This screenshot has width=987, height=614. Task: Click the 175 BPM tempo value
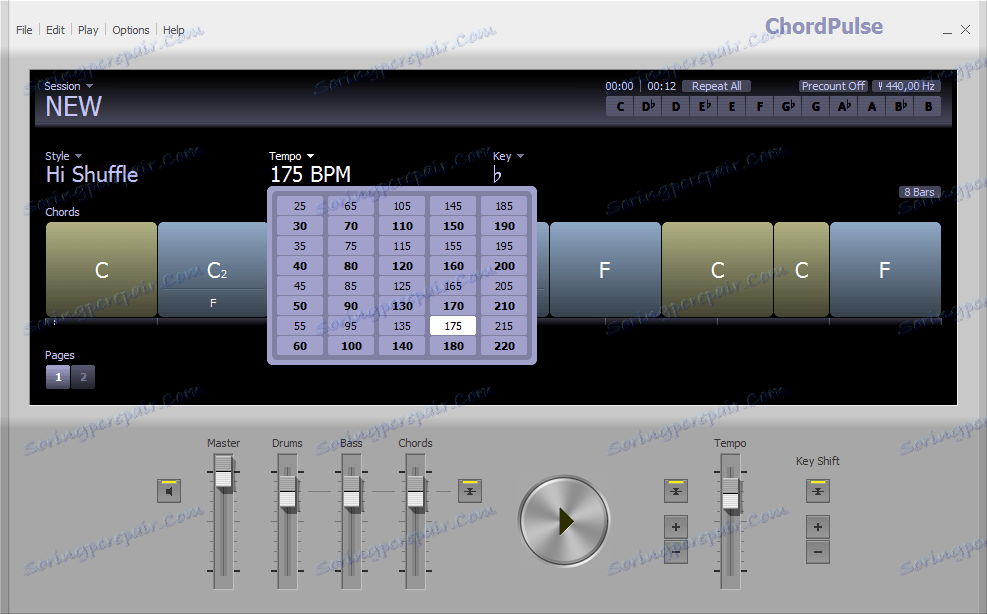(310, 174)
